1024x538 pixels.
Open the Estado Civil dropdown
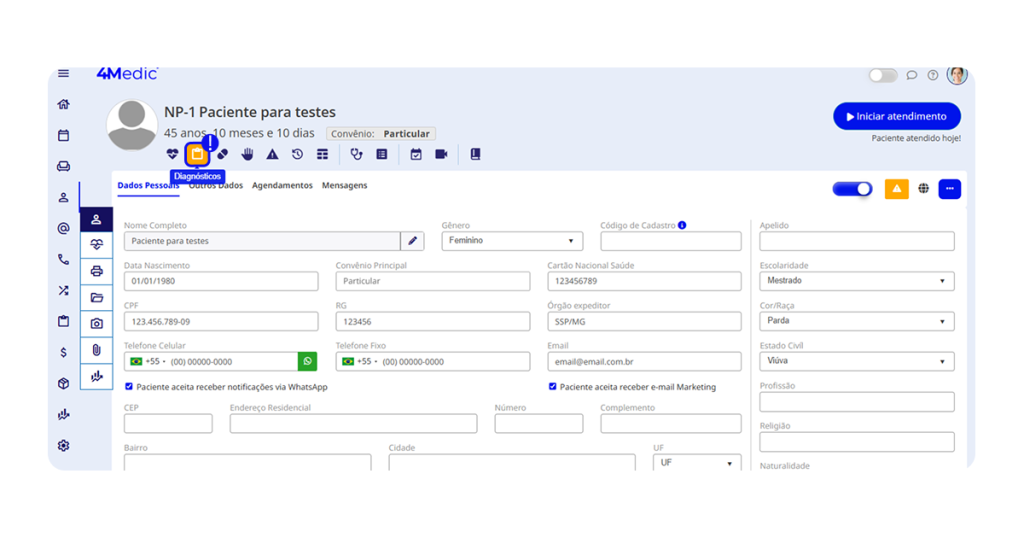point(856,361)
